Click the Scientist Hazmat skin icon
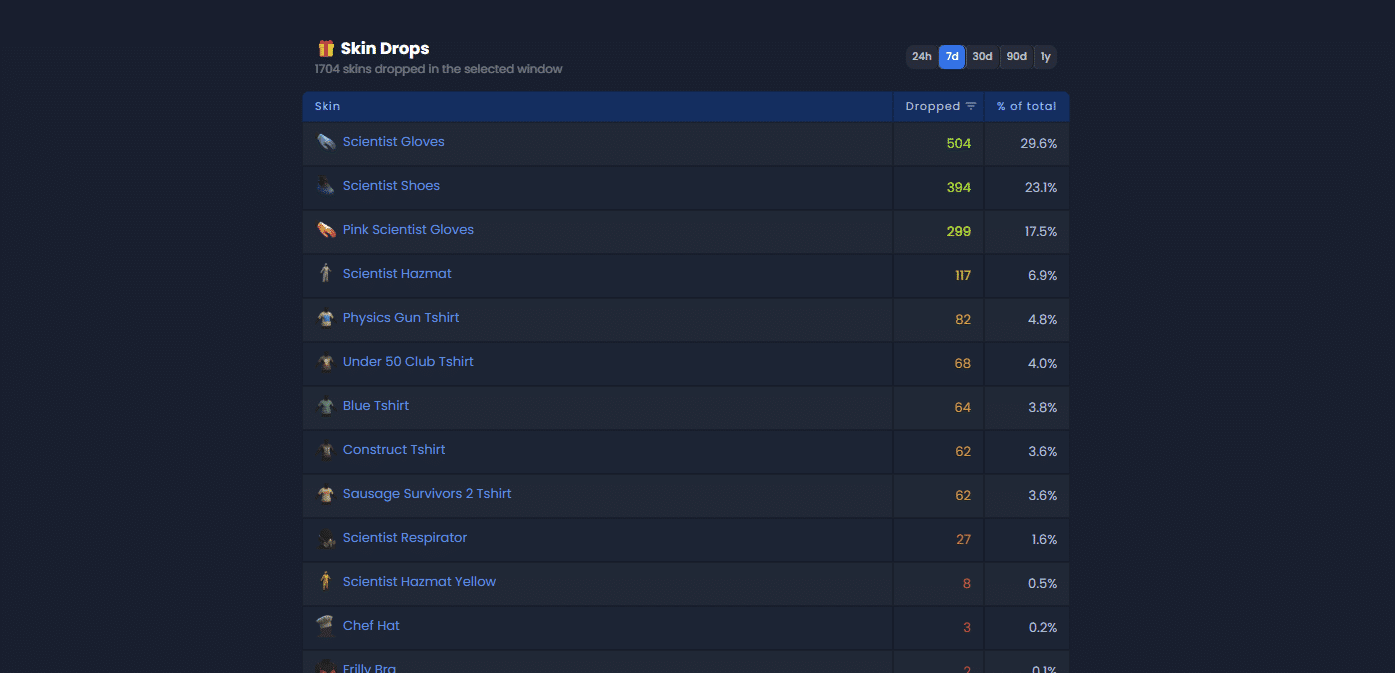Image resolution: width=1395 pixels, height=673 pixels. (x=326, y=274)
